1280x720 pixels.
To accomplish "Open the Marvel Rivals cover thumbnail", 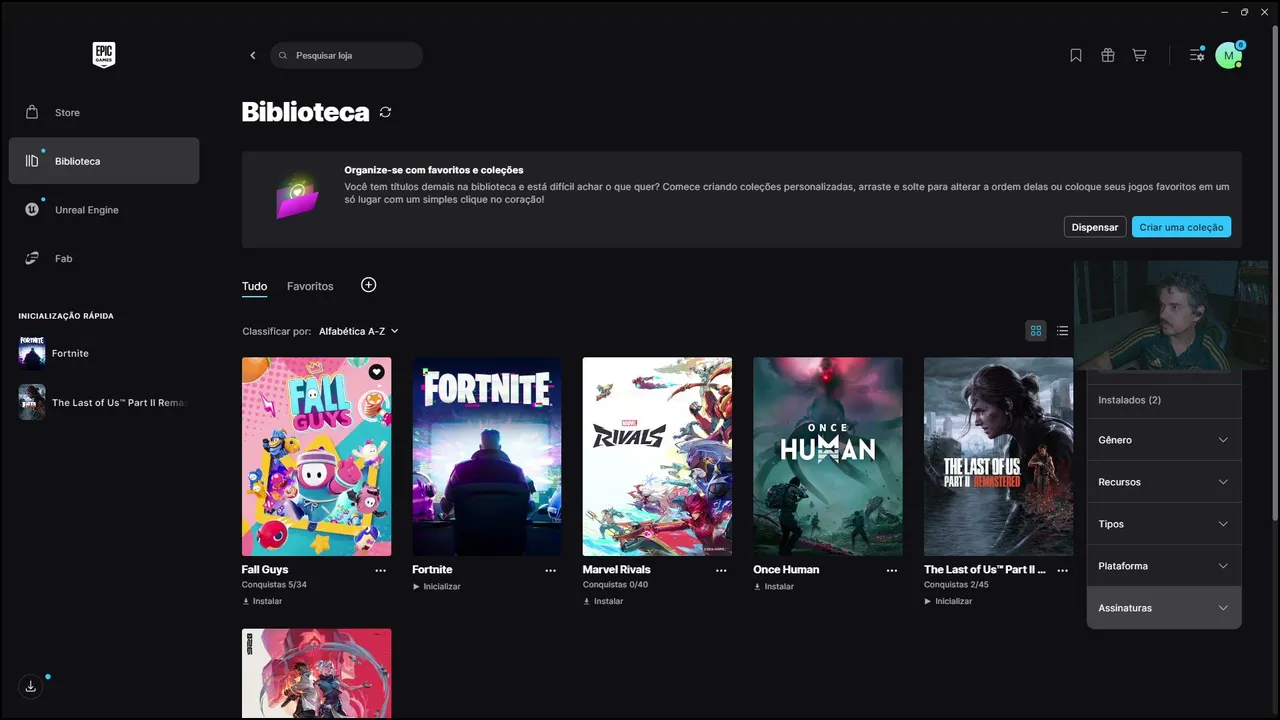I will [657, 456].
